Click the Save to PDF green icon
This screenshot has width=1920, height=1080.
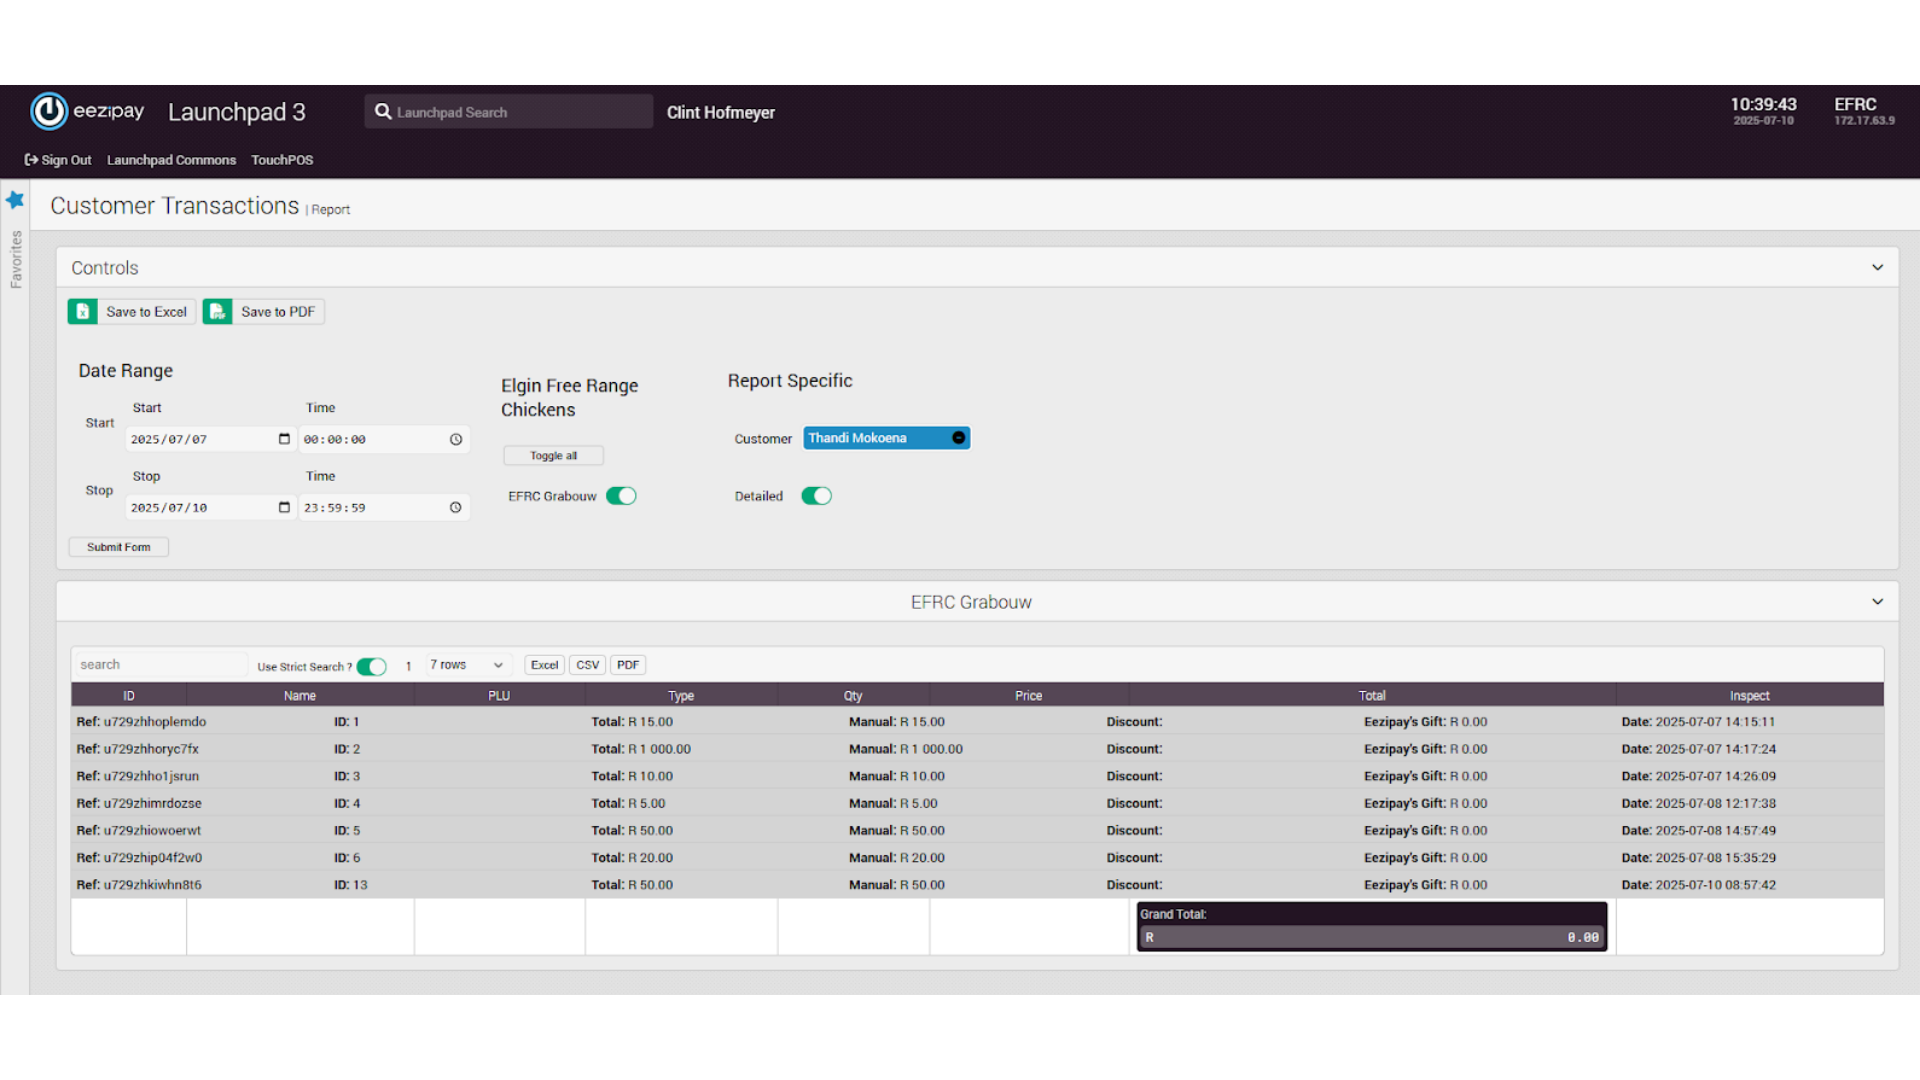pos(218,312)
